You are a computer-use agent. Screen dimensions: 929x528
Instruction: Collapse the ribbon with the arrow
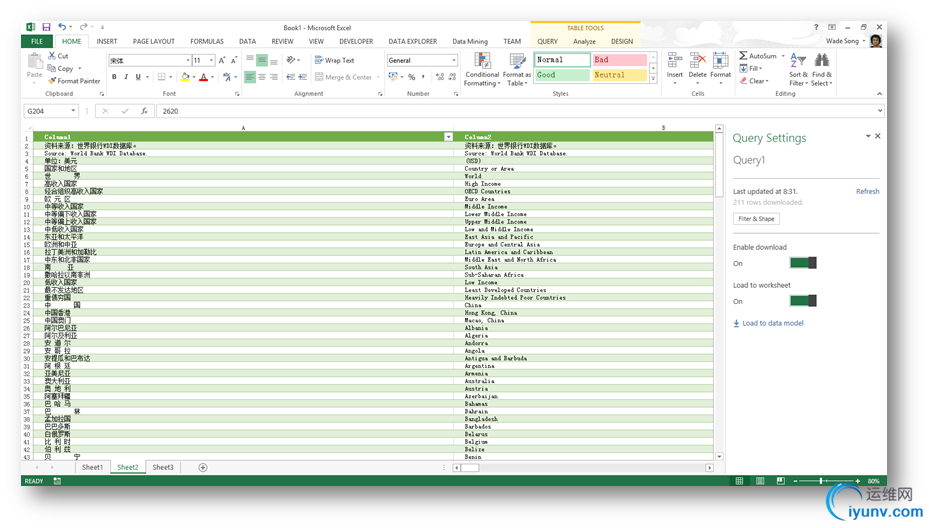pos(879,94)
